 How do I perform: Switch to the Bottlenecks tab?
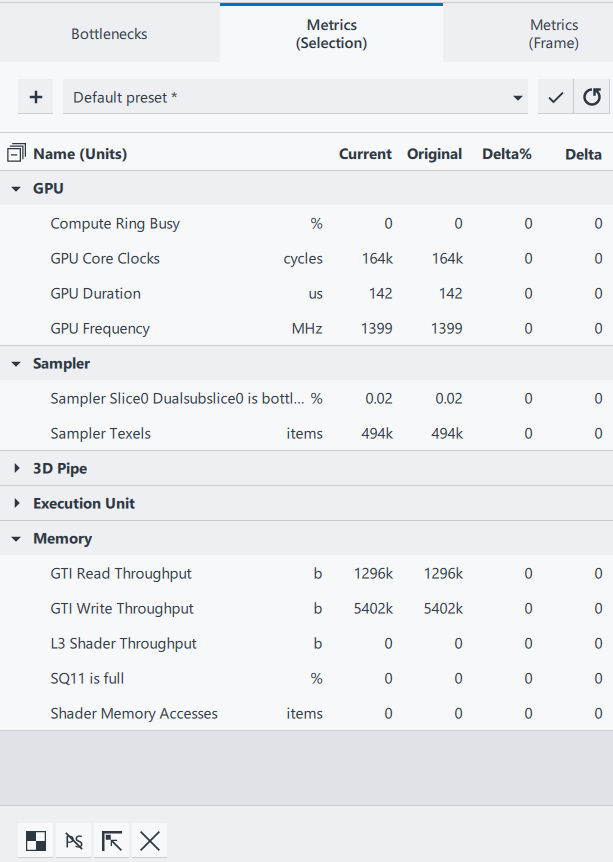pyautogui.click(x=109, y=34)
